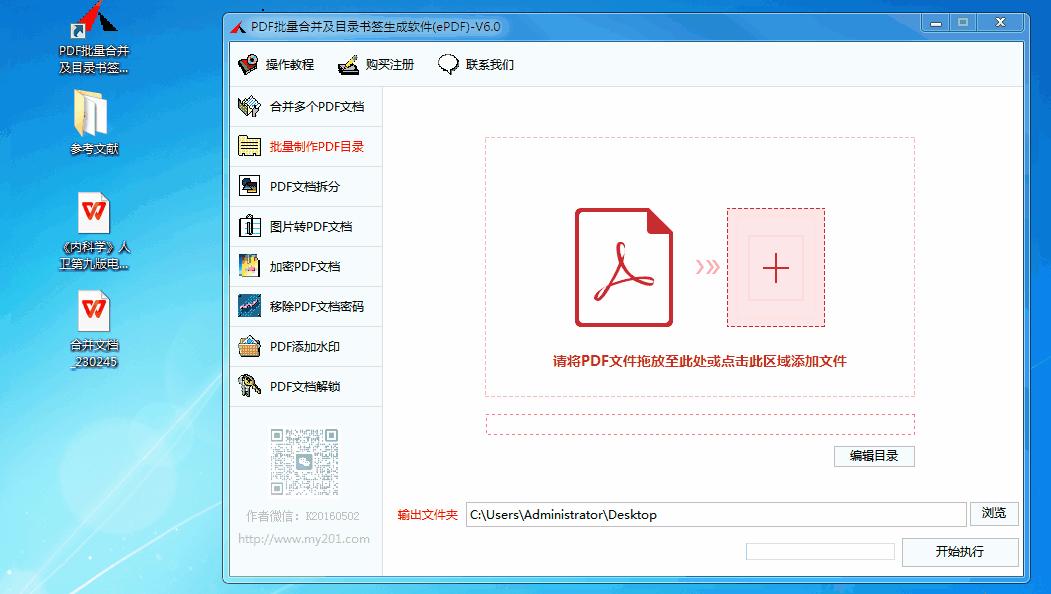Open the PDF文档解锁 tool

[x=304, y=386]
